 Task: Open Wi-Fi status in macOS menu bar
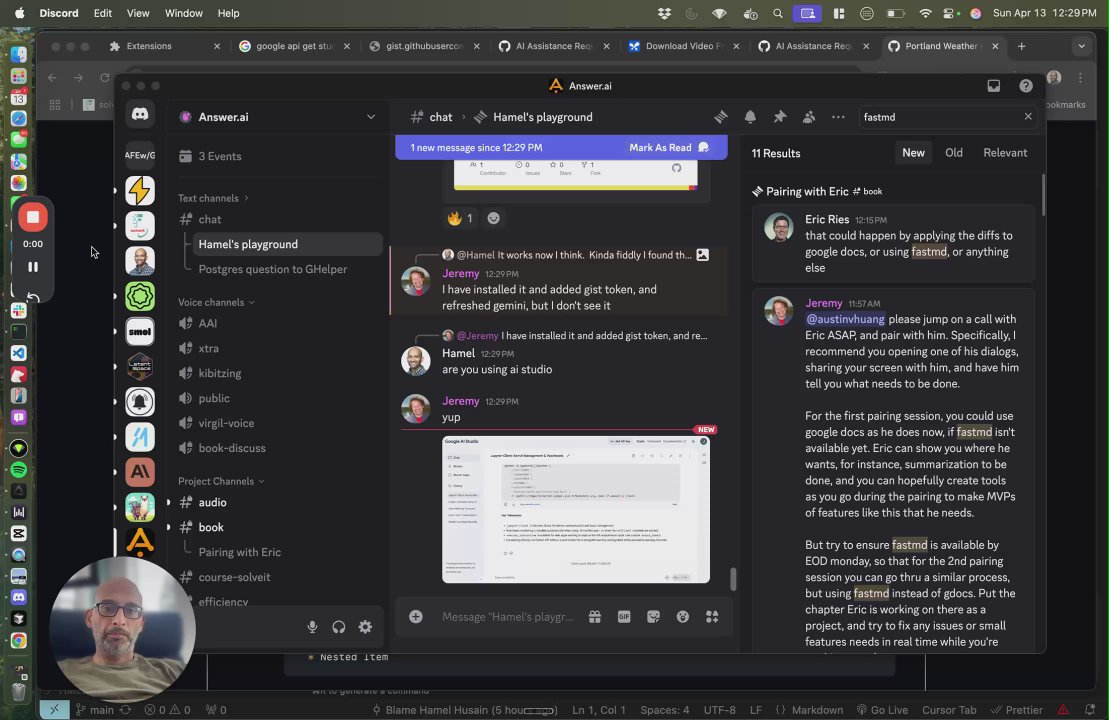925,13
